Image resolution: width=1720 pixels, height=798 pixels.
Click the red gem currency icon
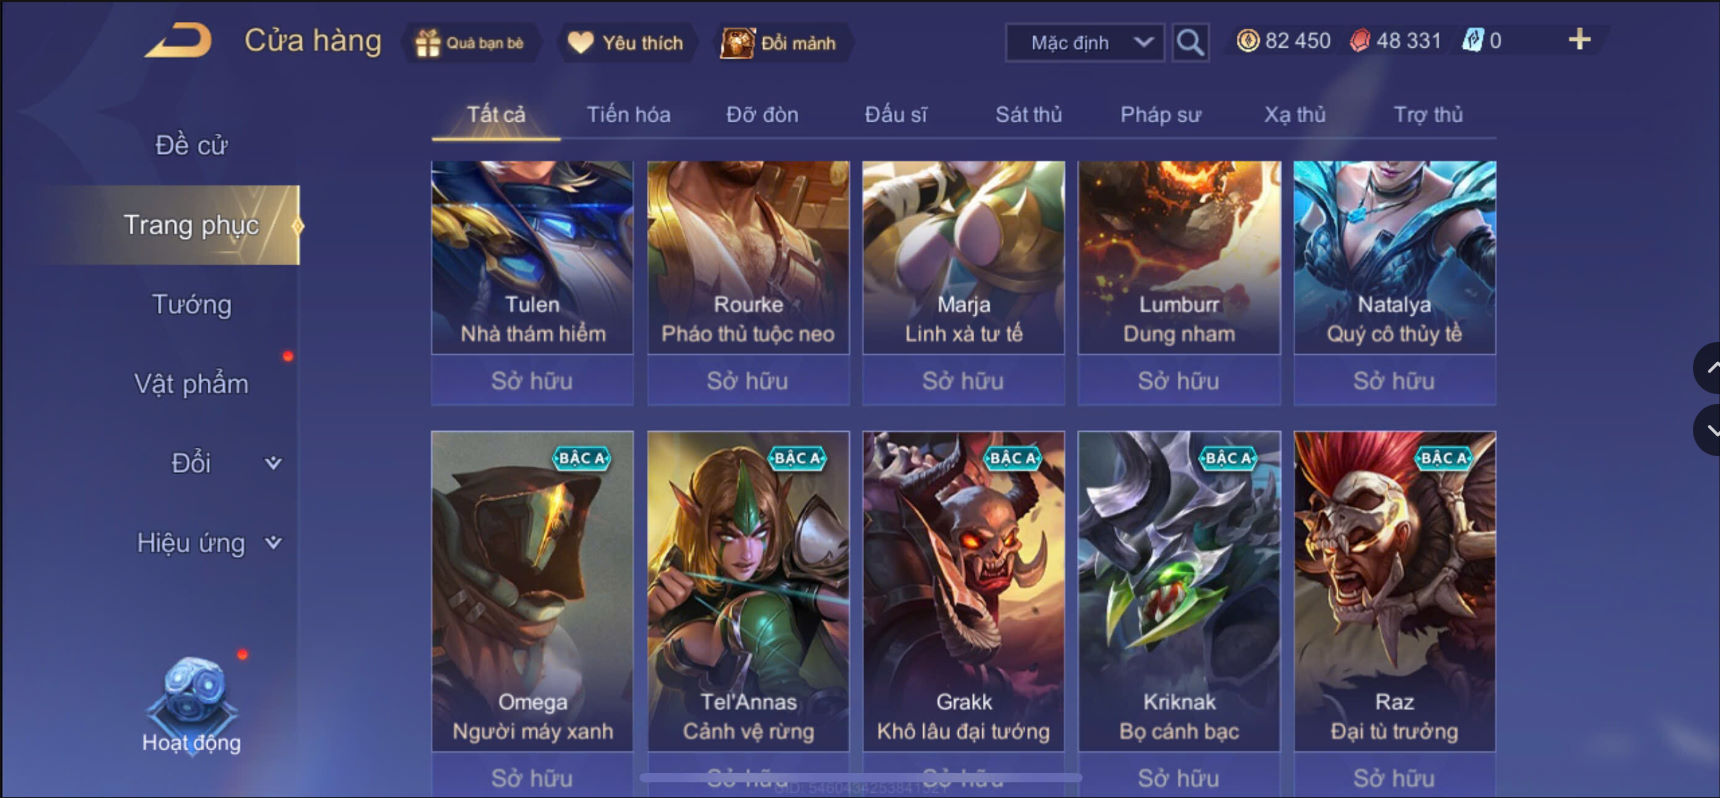[x=1360, y=41]
